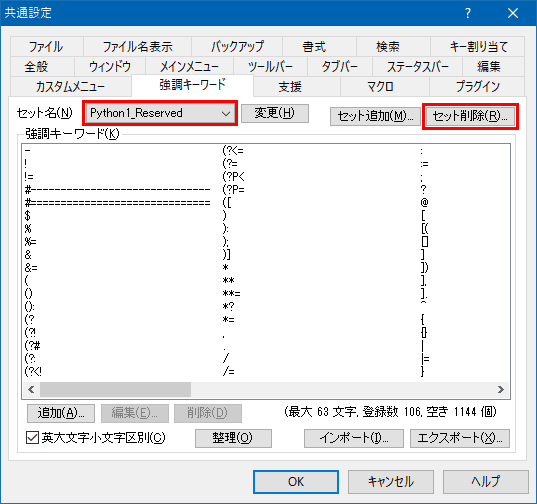This screenshot has width=537, height=504.
Task: Open the プラグイン tab
Action: 477,87
